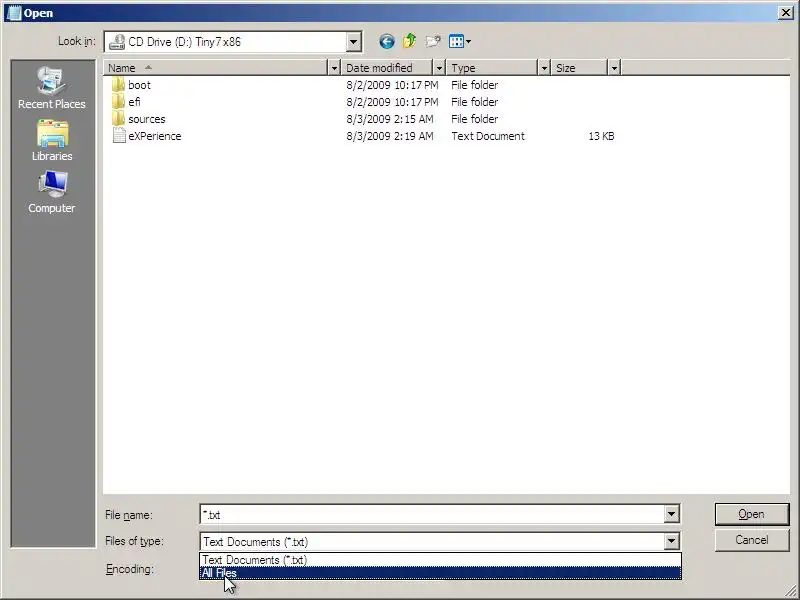
Task: Select the 'efi' folder name
Action: [x=134, y=102]
